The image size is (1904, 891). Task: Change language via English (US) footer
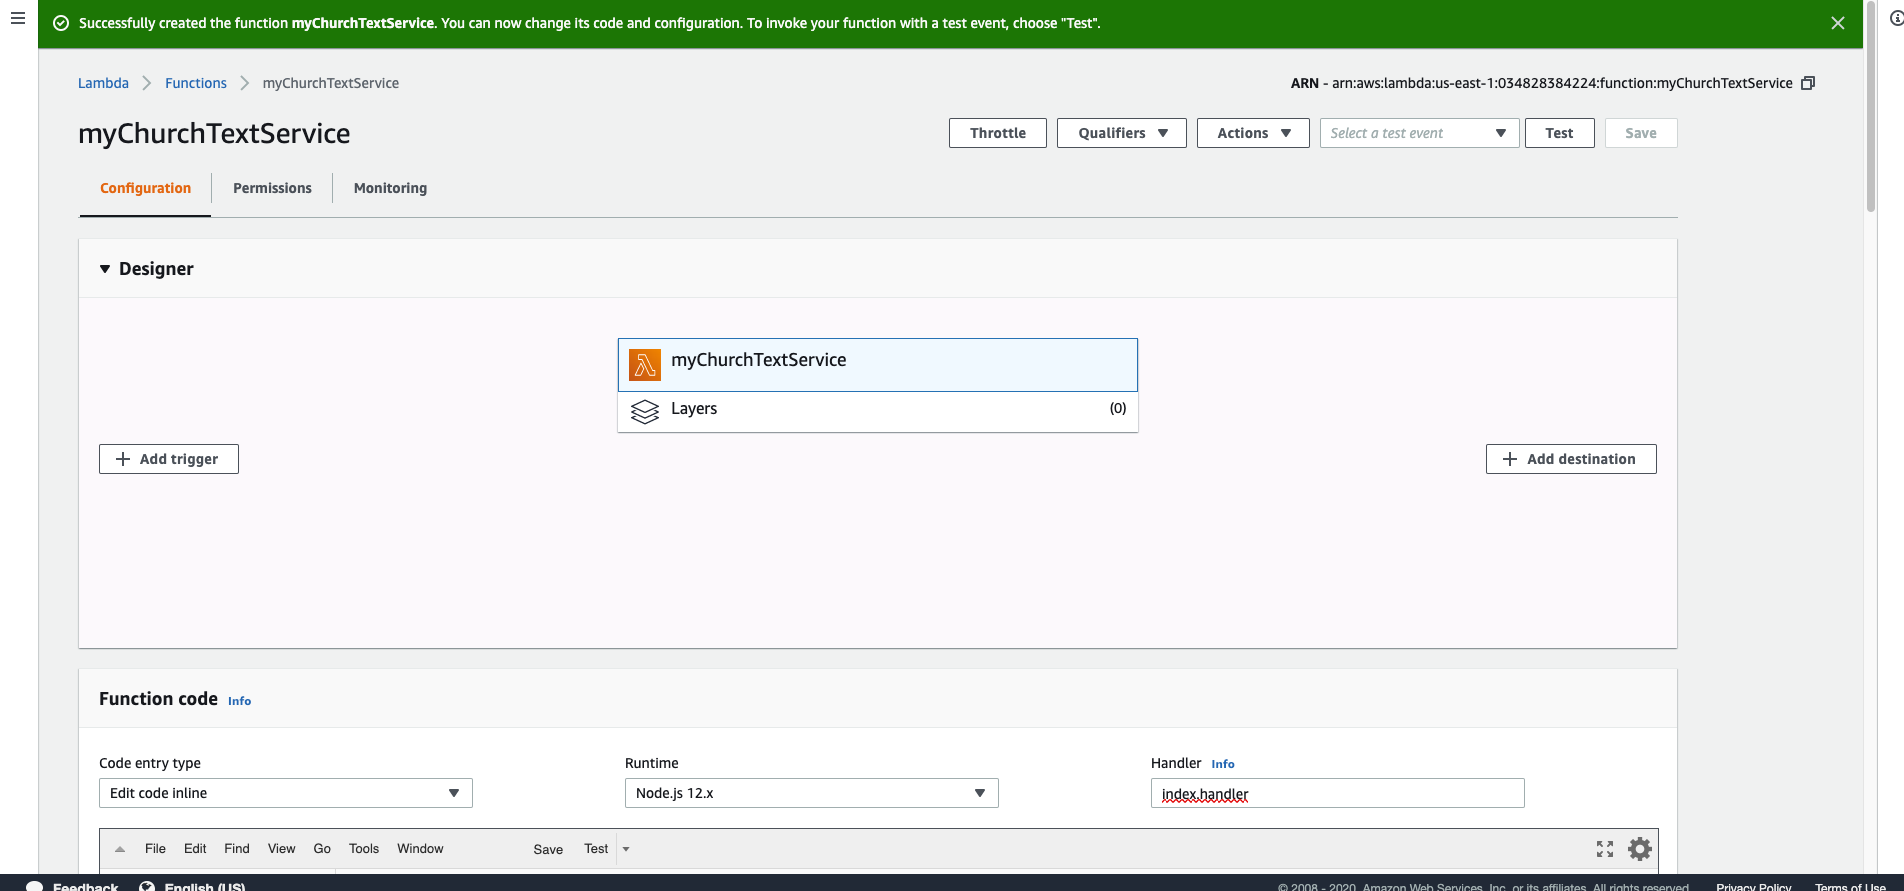click(x=192, y=886)
